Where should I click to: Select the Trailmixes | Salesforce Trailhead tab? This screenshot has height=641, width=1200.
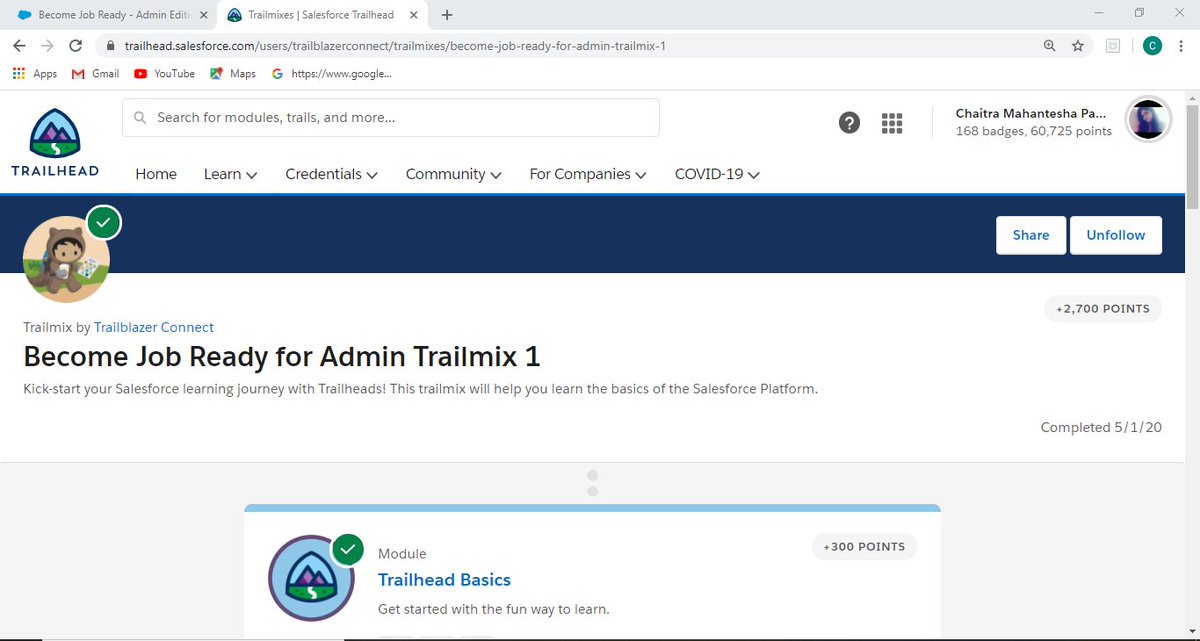point(320,15)
